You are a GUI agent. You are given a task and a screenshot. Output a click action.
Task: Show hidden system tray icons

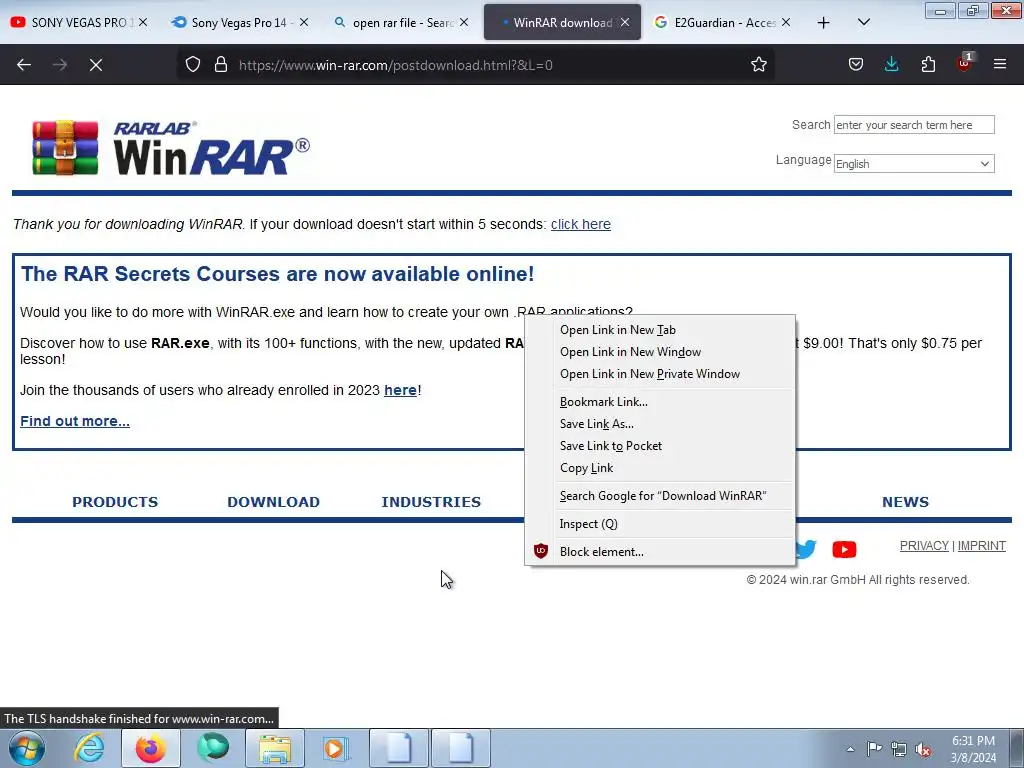tap(850, 749)
